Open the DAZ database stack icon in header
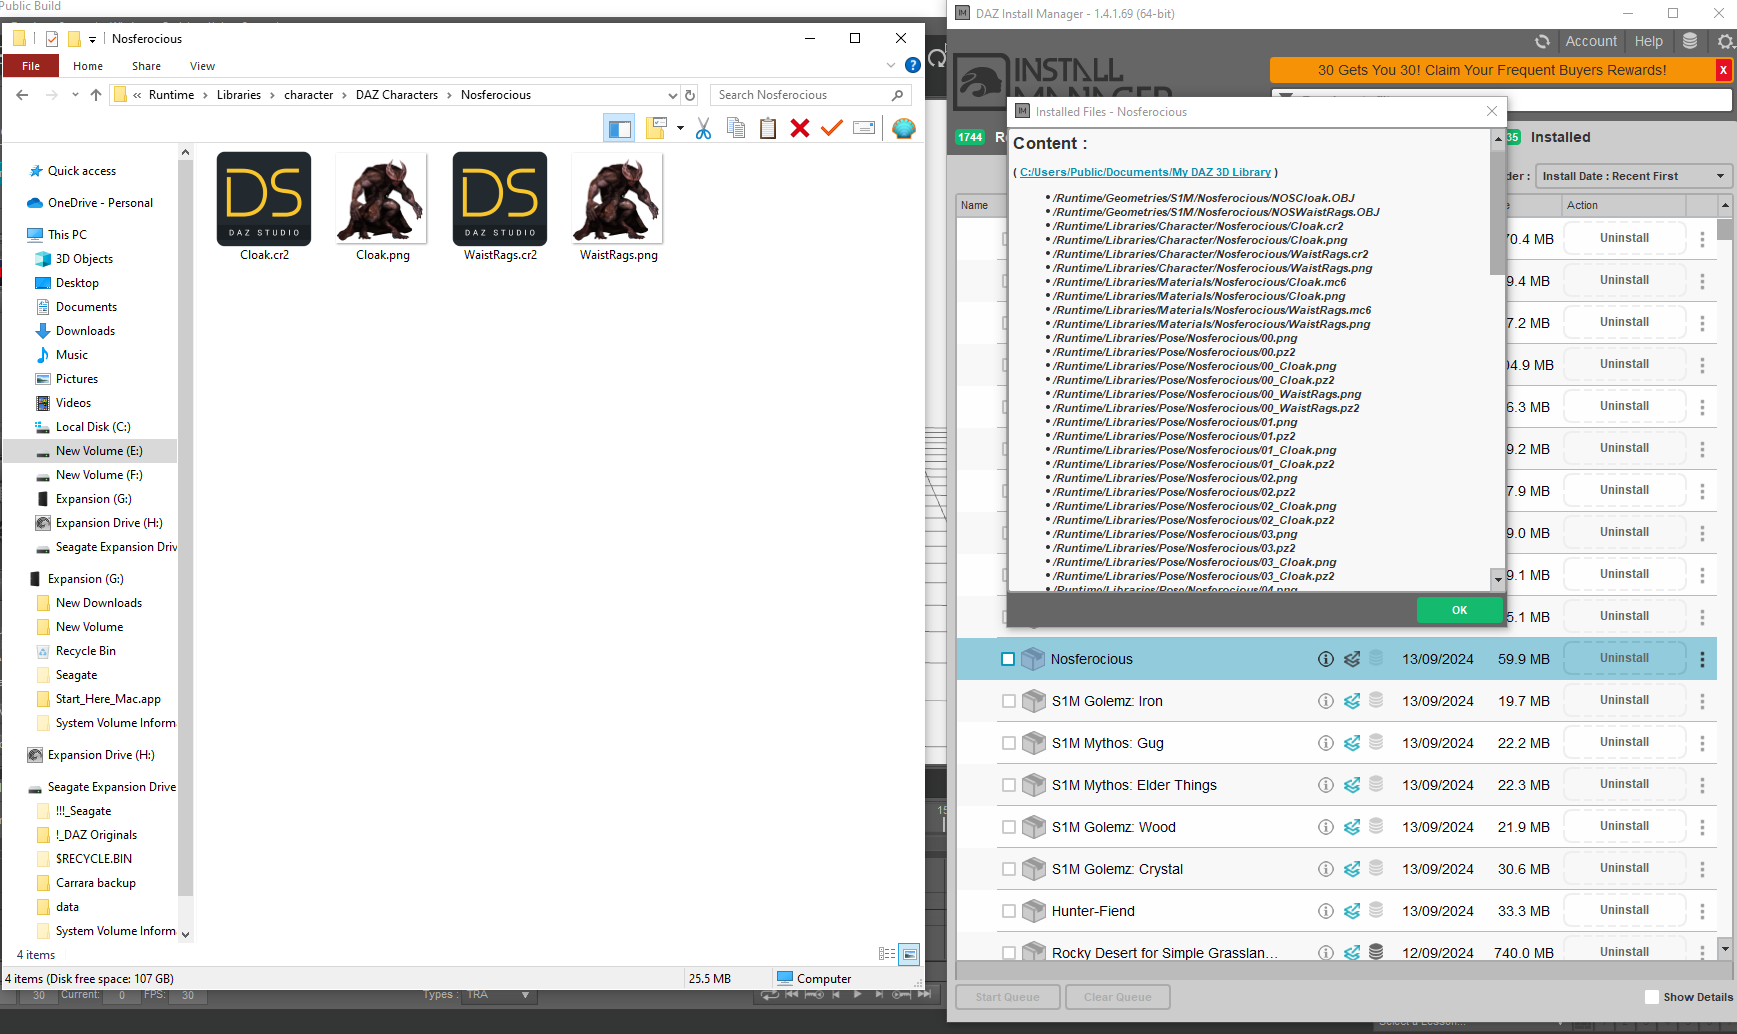 click(x=1690, y=41)
